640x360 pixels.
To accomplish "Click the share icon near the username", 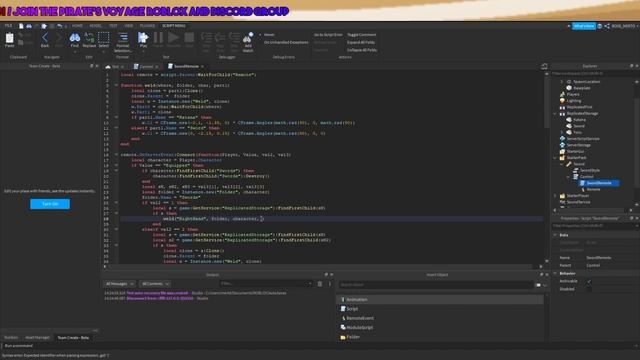I will (607, 26).
